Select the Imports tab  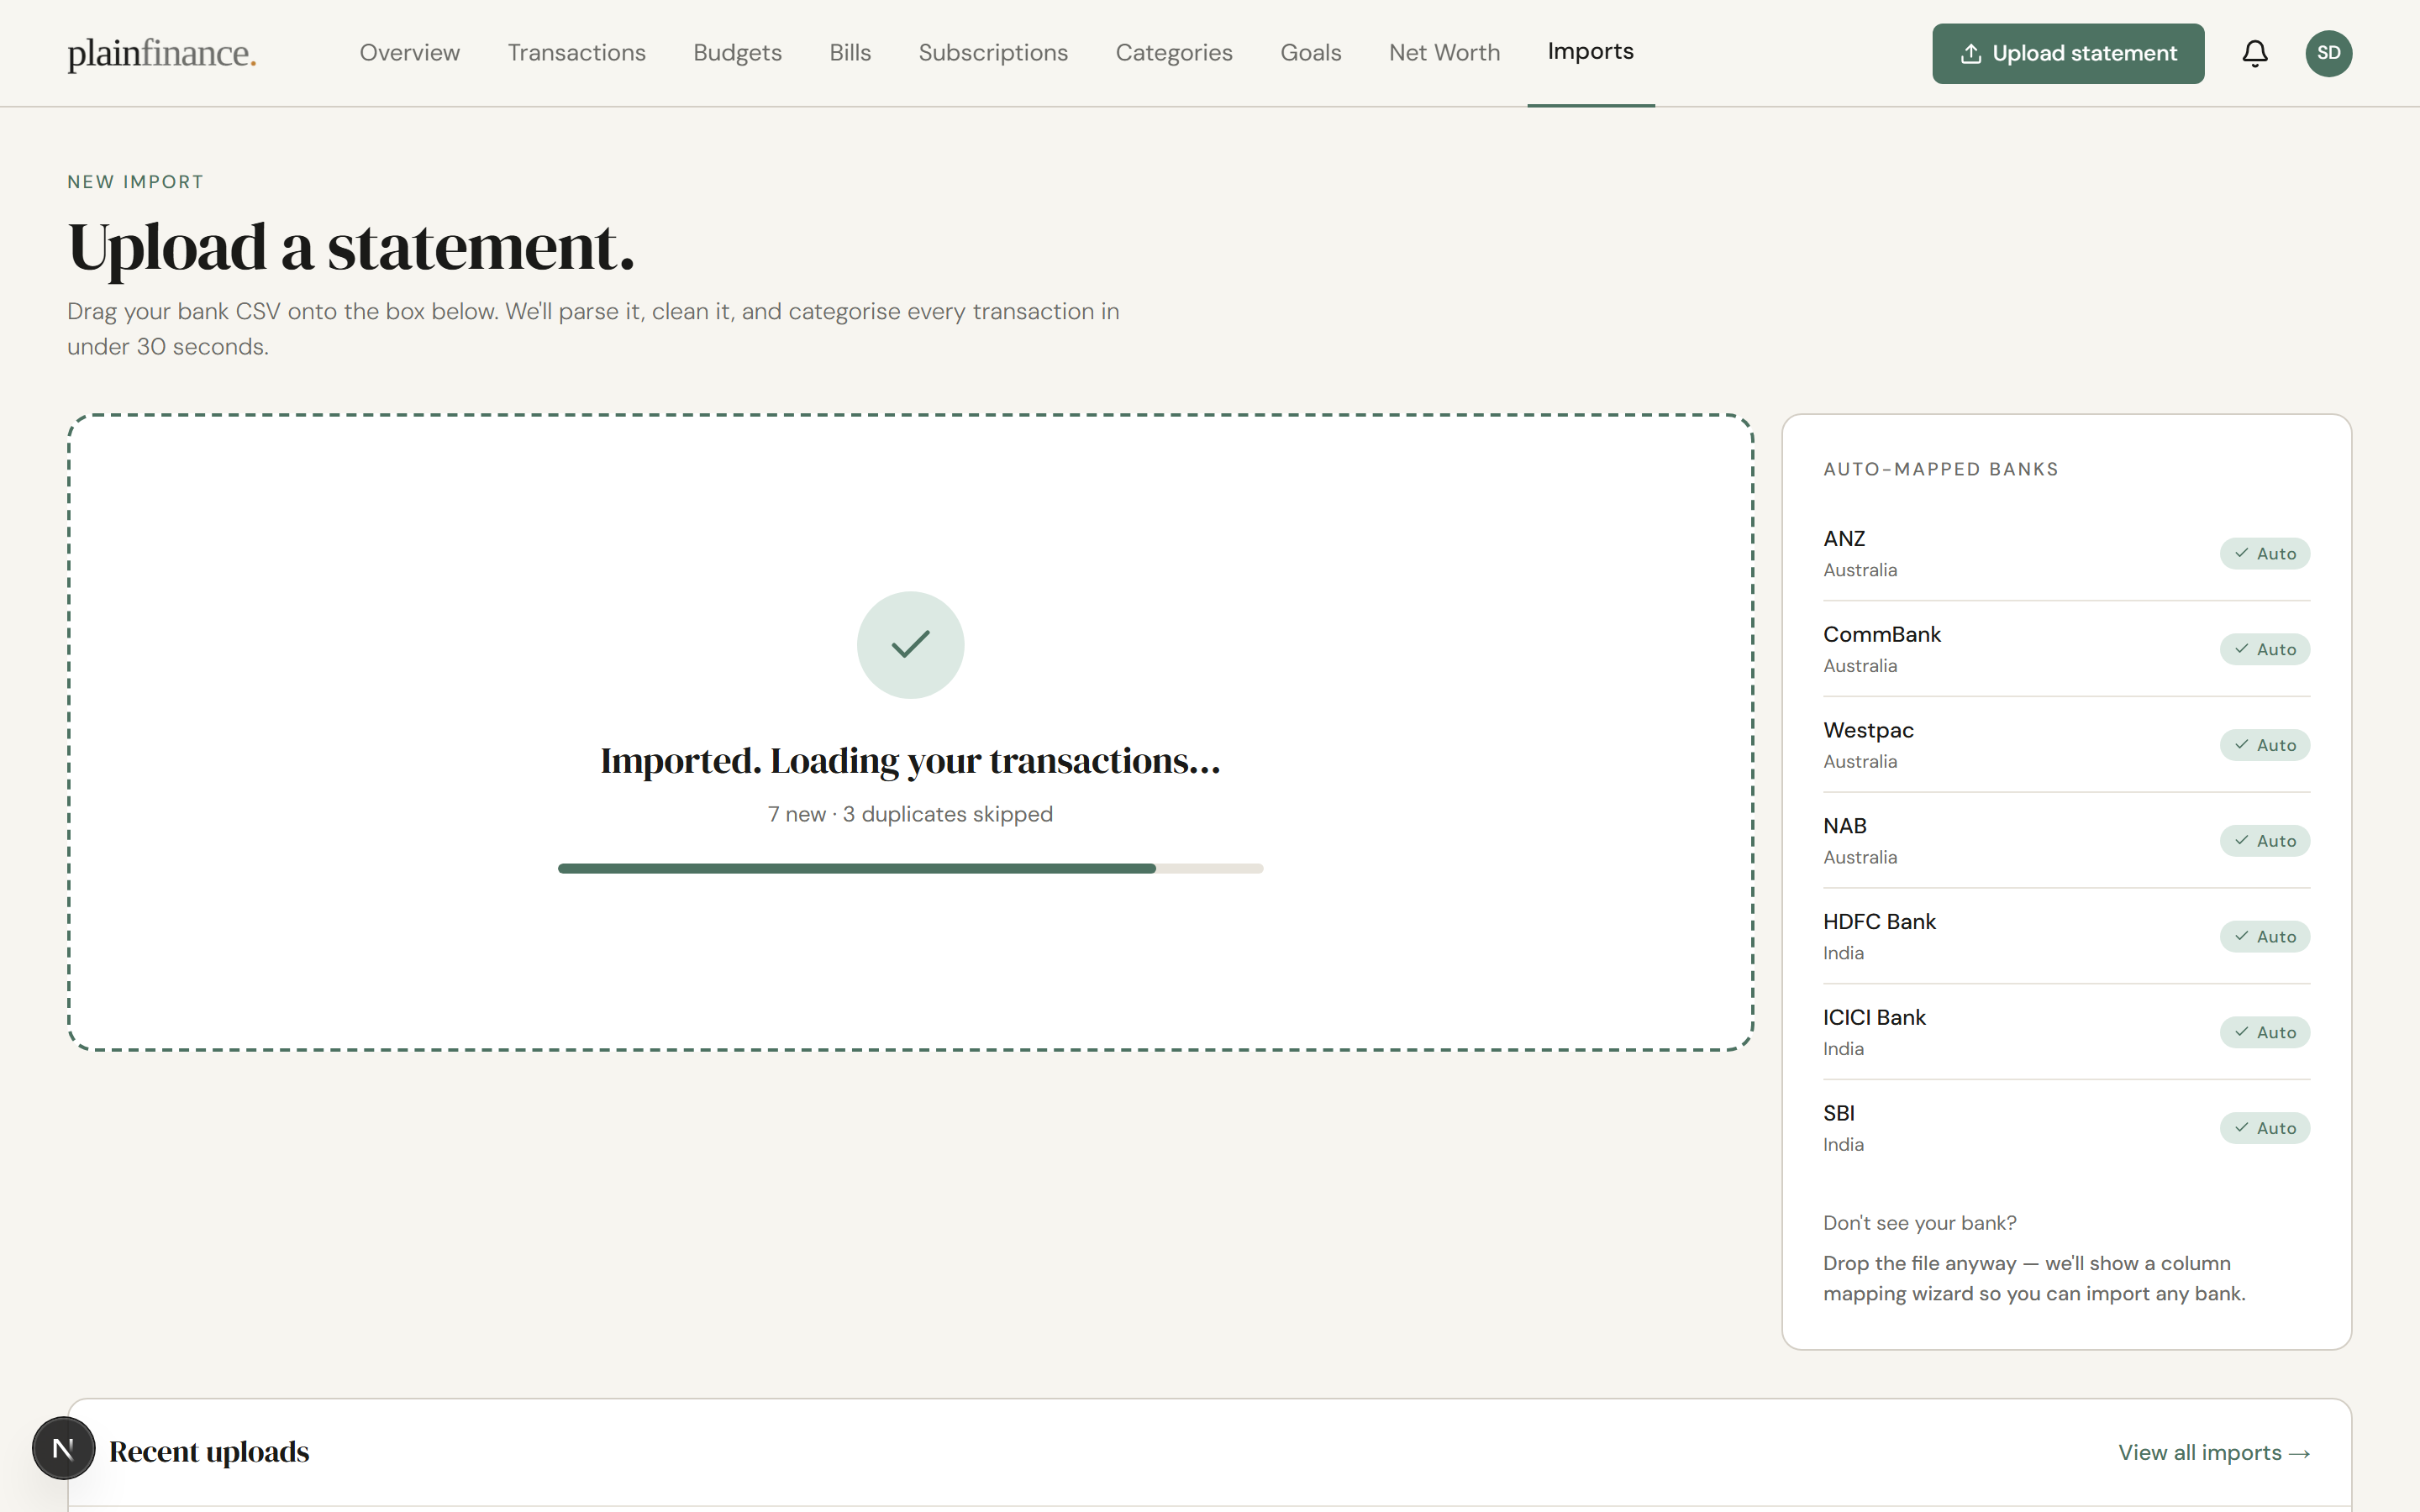(x=1590, y=52)
